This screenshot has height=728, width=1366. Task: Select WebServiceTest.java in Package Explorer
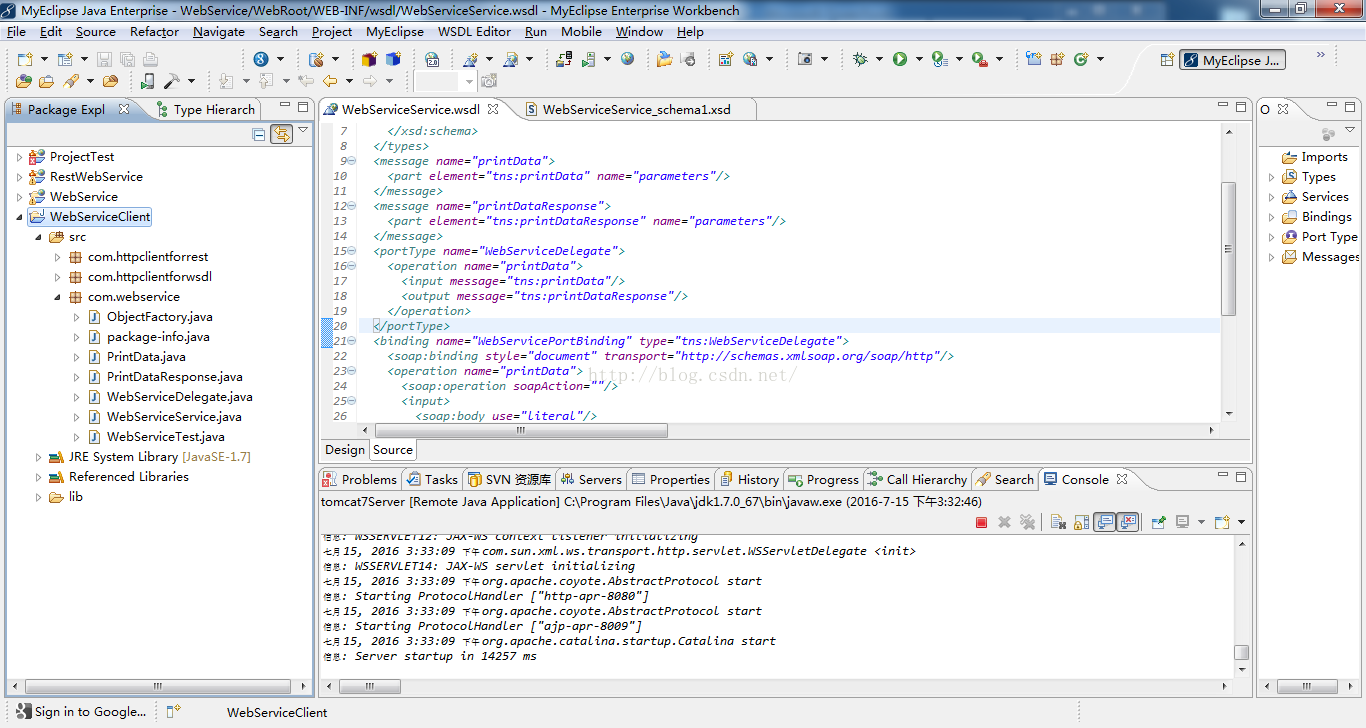(x=165, y=437)
